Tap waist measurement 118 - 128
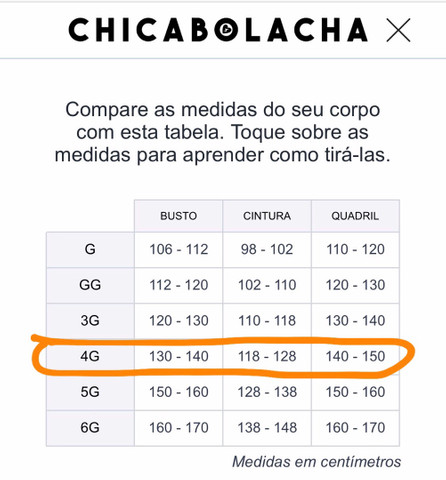 point(267,357)
